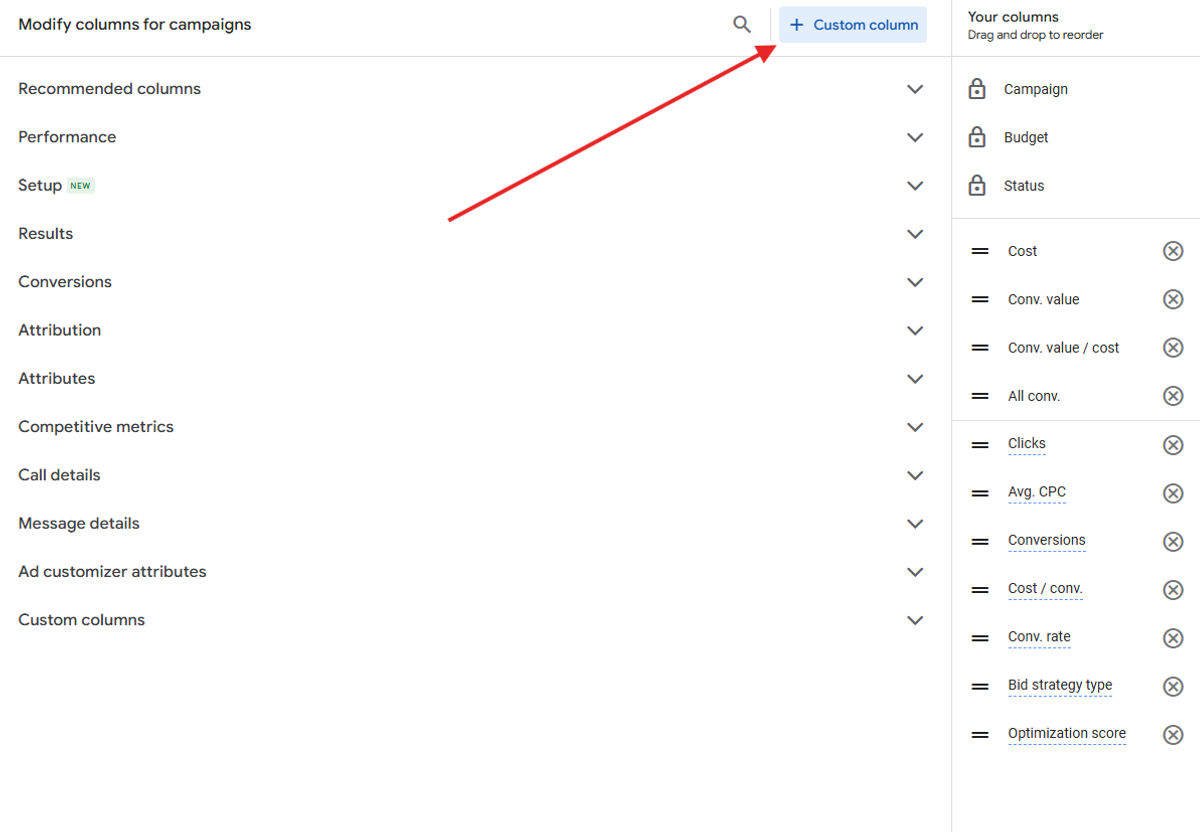Remove the Avg. CPC column
Screen dimensions: 1200x832
1173,493
